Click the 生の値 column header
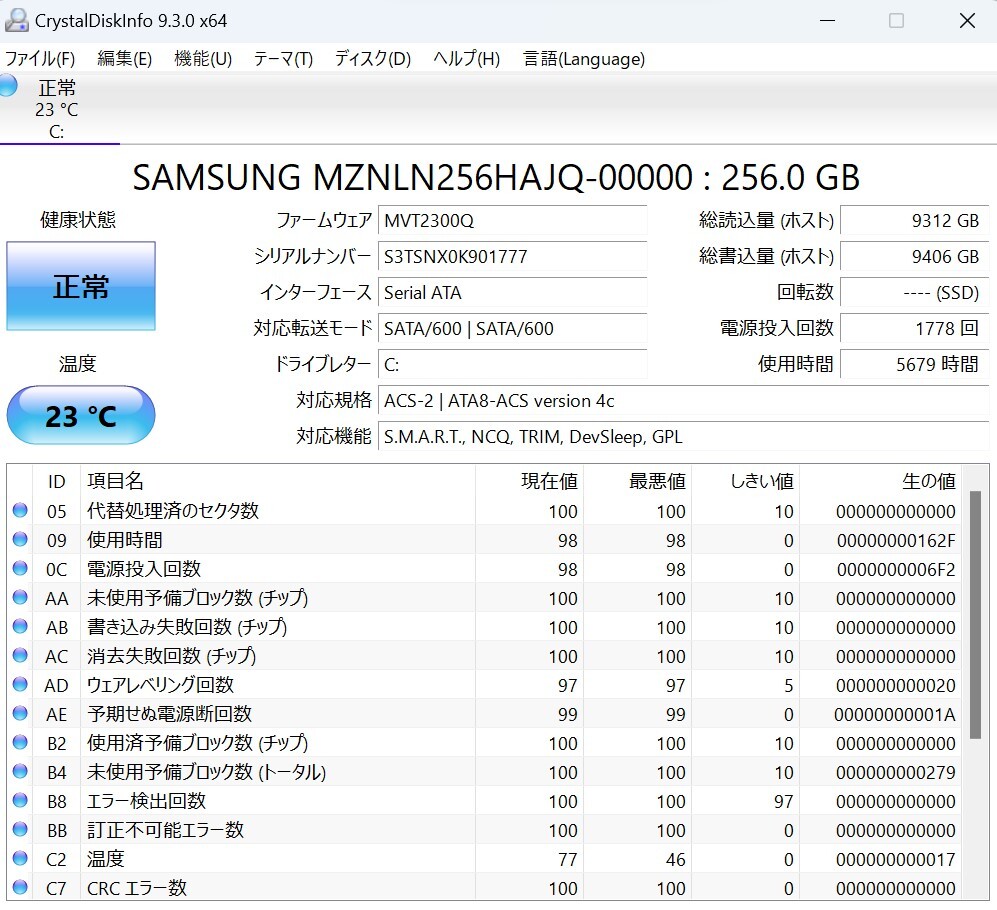Viewport: 997px width, 910px height. coord(881,481)
